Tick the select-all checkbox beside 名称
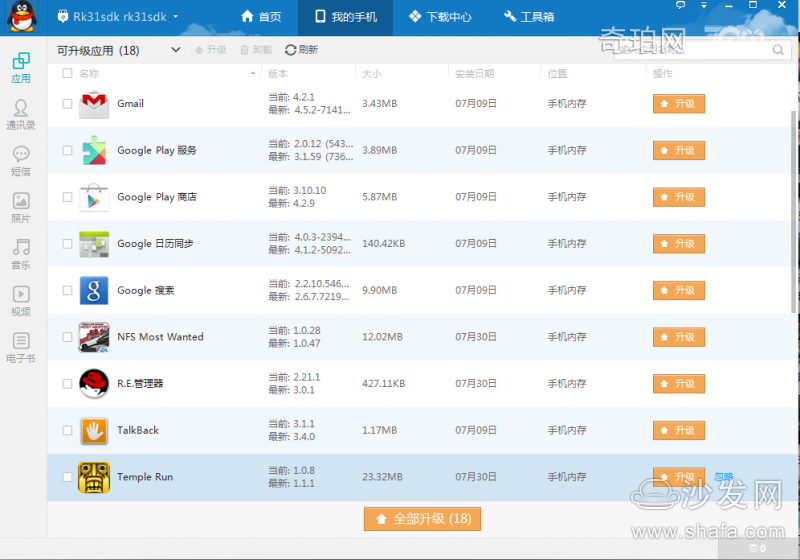The height and width of the screenshot is (560, 800). (x=67, y=73)
